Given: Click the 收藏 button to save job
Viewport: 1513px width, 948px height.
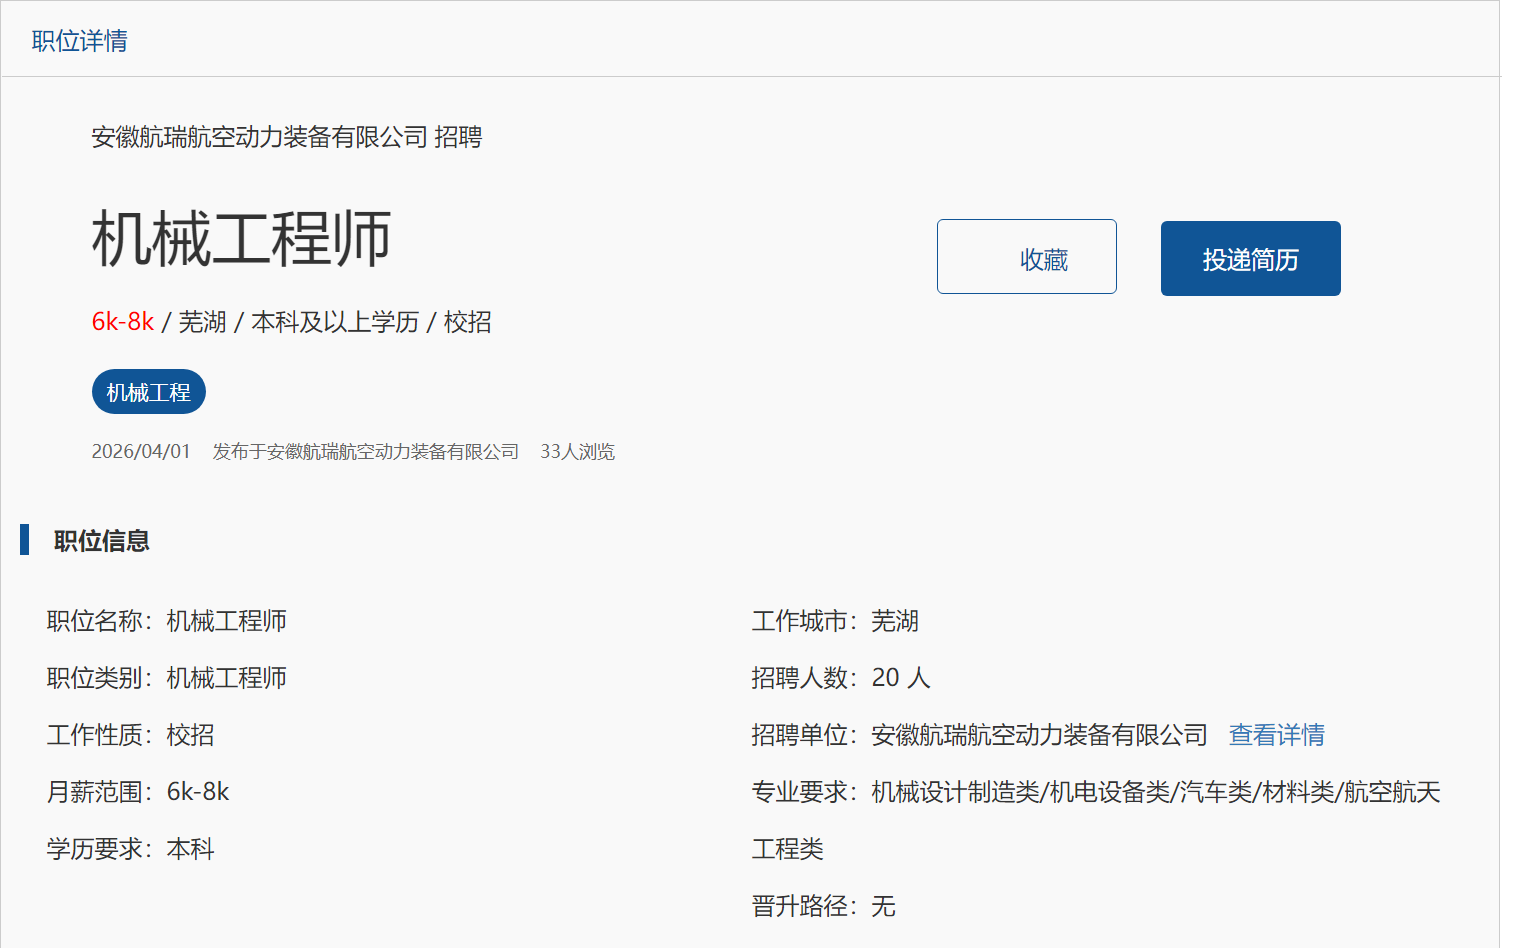Looking at the screenshot, I should (x=1026, y=257).
